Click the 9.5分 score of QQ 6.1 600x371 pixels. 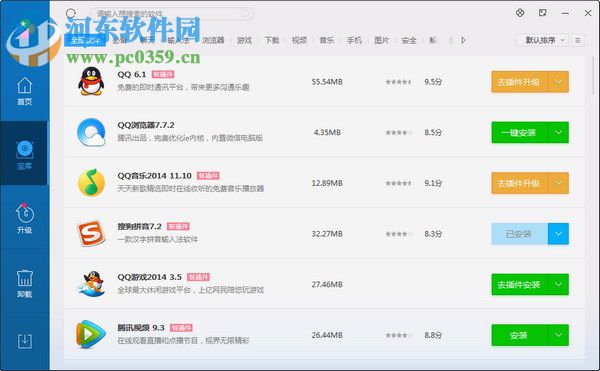tap(433, 82)
